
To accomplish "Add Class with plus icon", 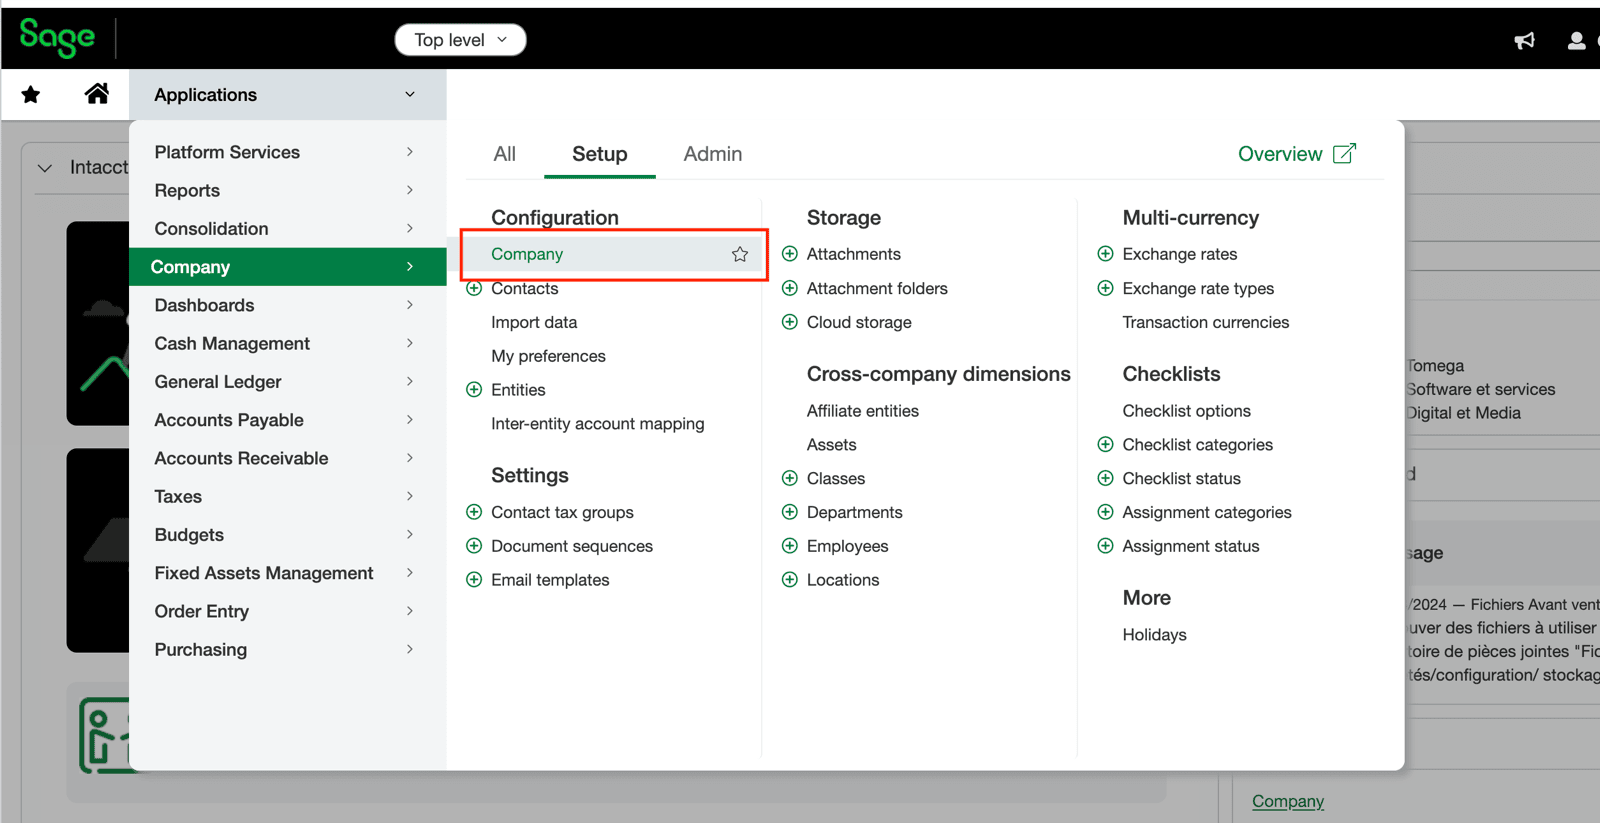I will pos(790,478).
